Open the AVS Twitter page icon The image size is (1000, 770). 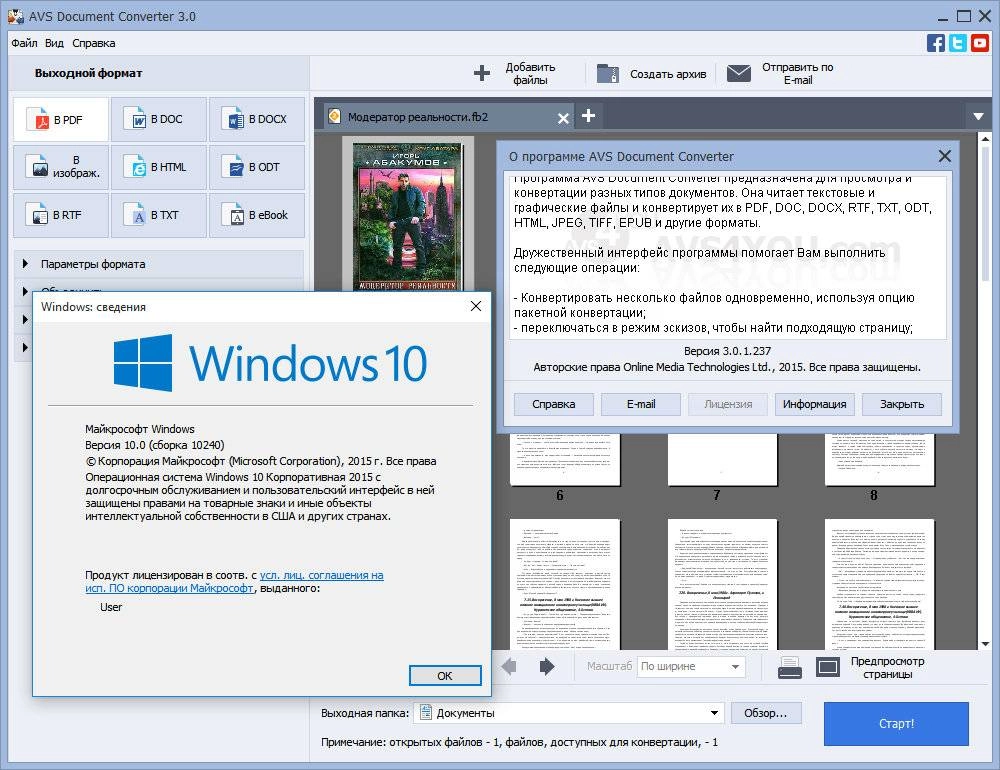coord(957,43)
